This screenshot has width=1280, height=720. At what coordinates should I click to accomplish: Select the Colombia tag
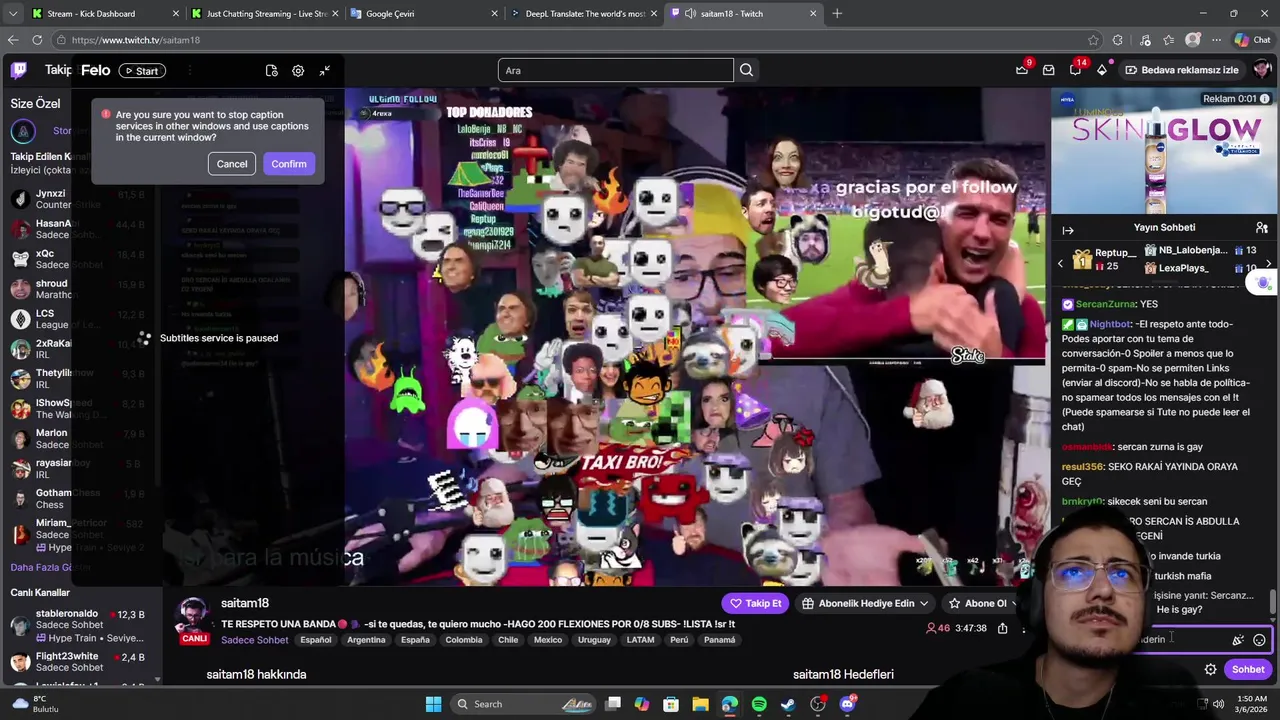(x=464, y=640)
